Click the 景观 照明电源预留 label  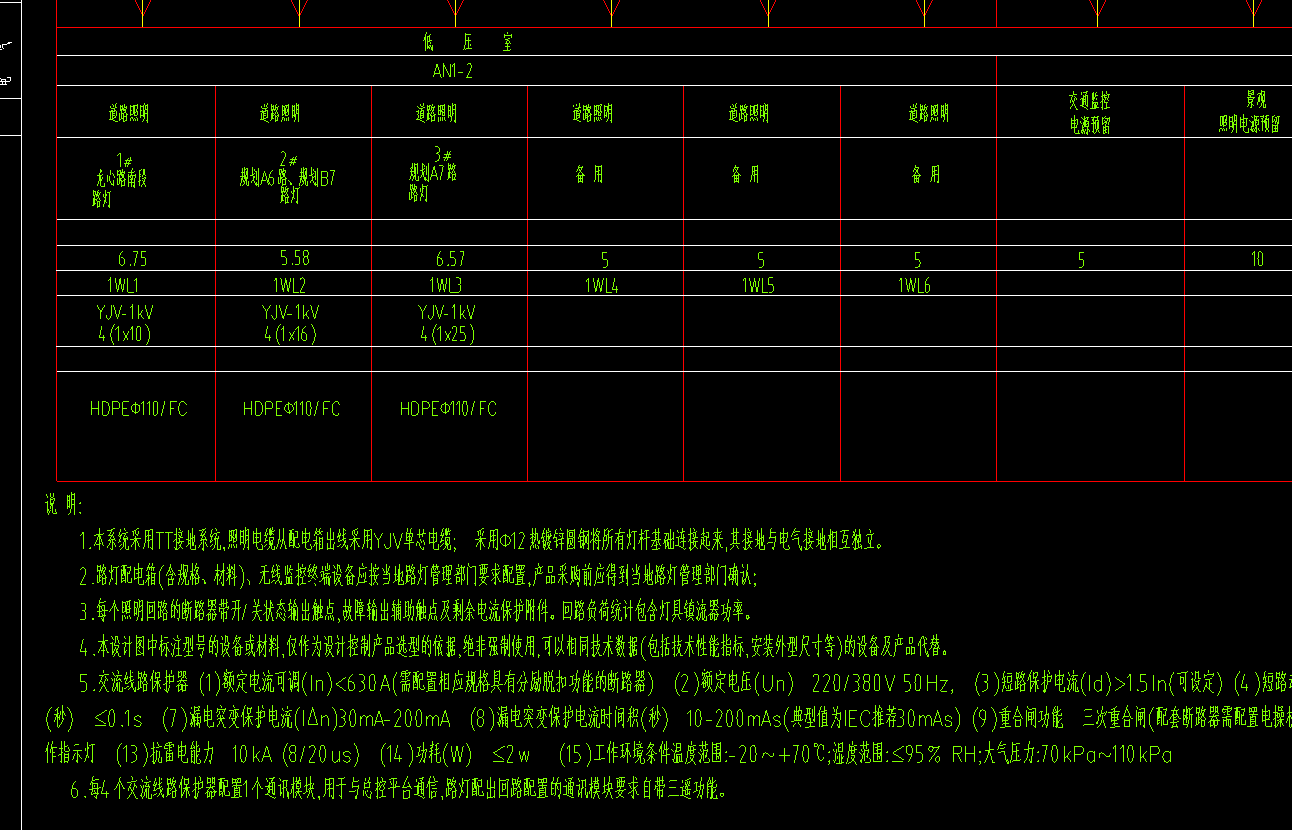[1249, 112]
